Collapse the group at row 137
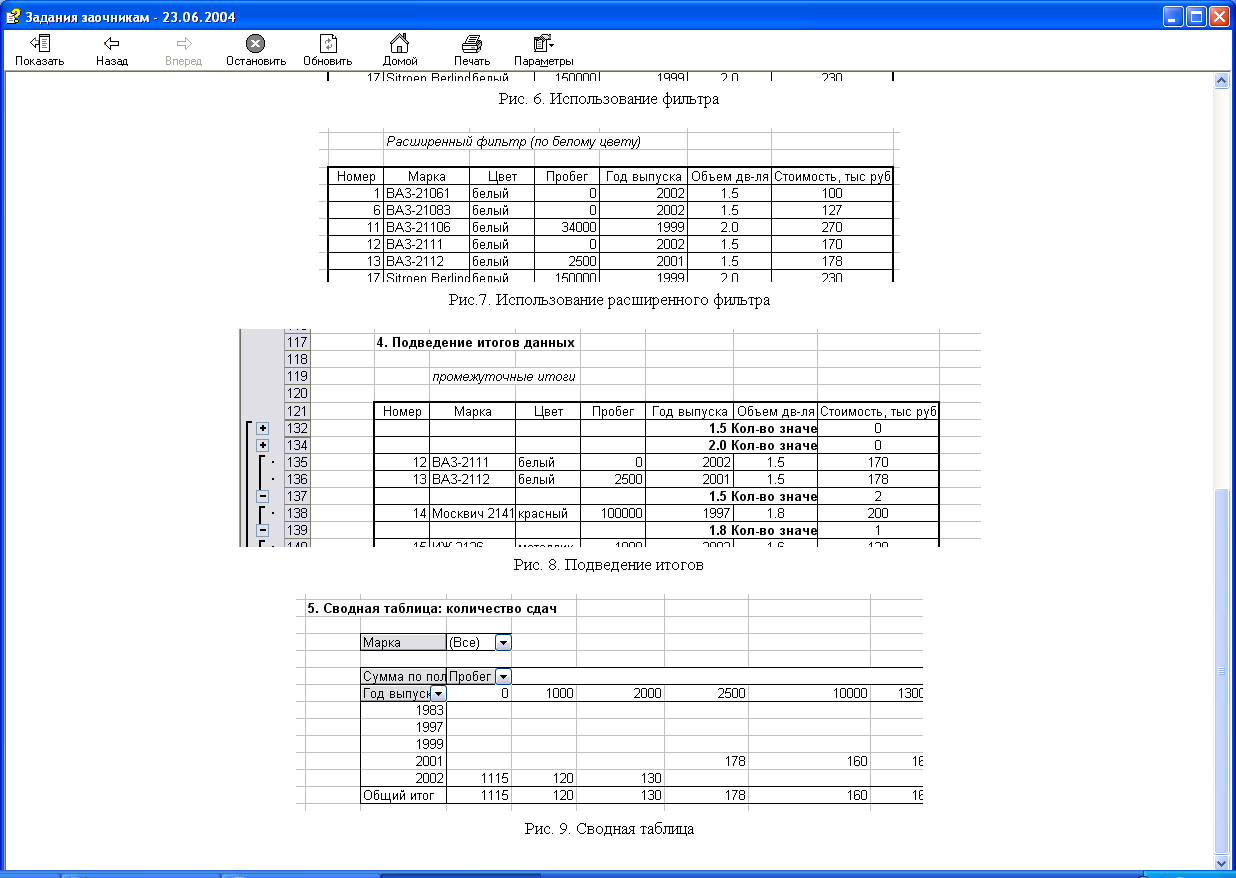Viewport: 1236px width, 878px height. pos(263,496)
